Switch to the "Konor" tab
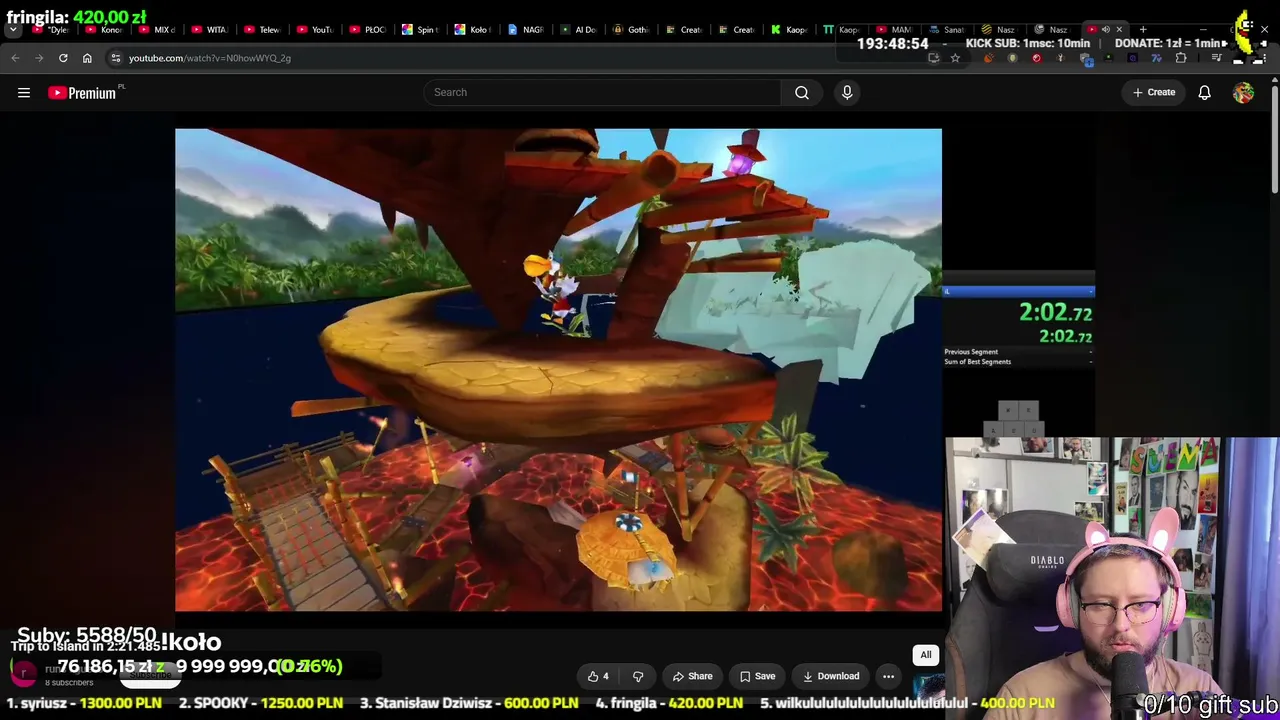The width and height of the screenshot is (1280, 720). coord(103,30)
